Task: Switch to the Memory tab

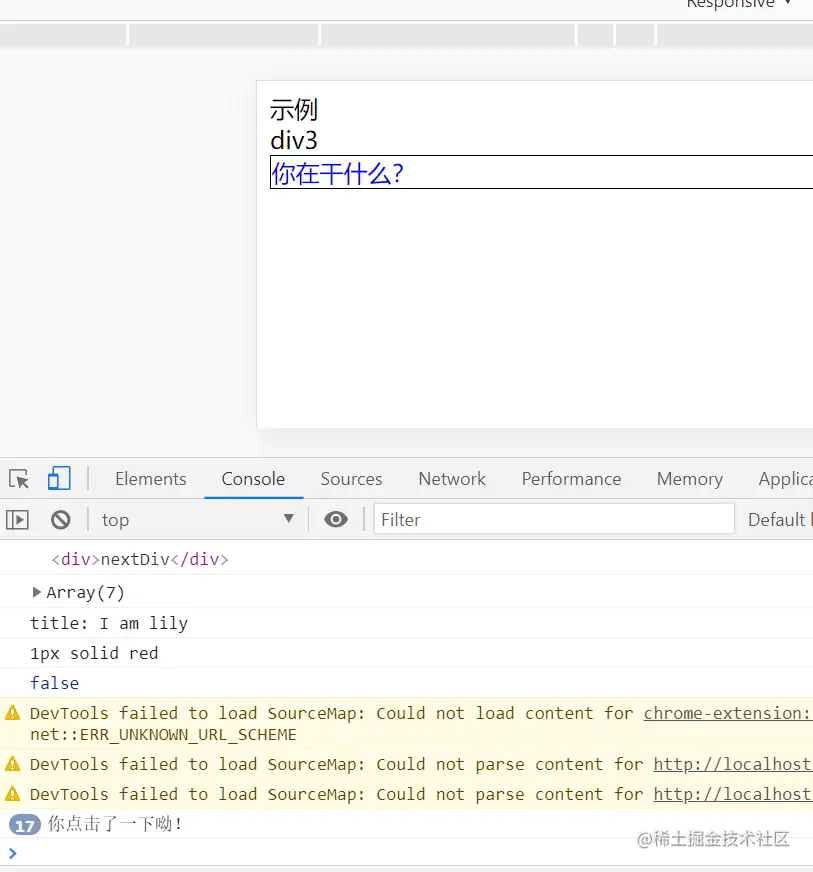Action: pyautogui.click(x=690, y=479)
